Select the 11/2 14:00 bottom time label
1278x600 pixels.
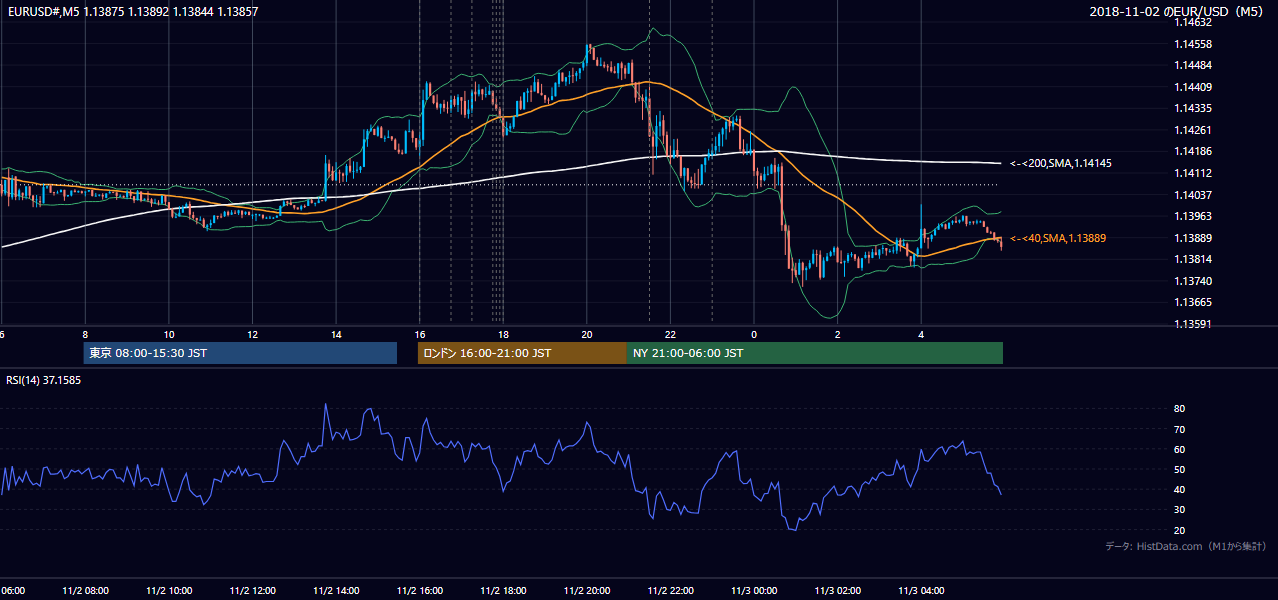pos(336,591)
